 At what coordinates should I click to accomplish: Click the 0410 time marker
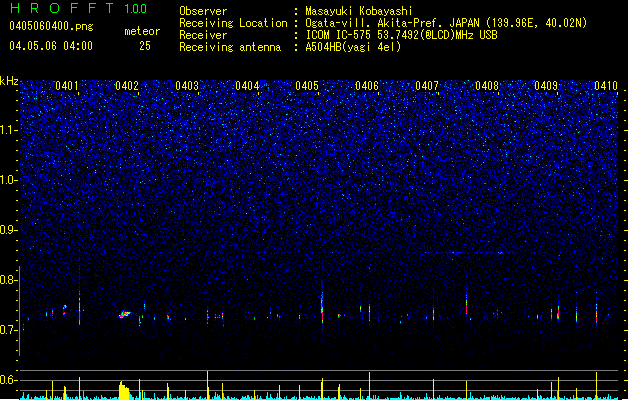click(x=606, y=86)
